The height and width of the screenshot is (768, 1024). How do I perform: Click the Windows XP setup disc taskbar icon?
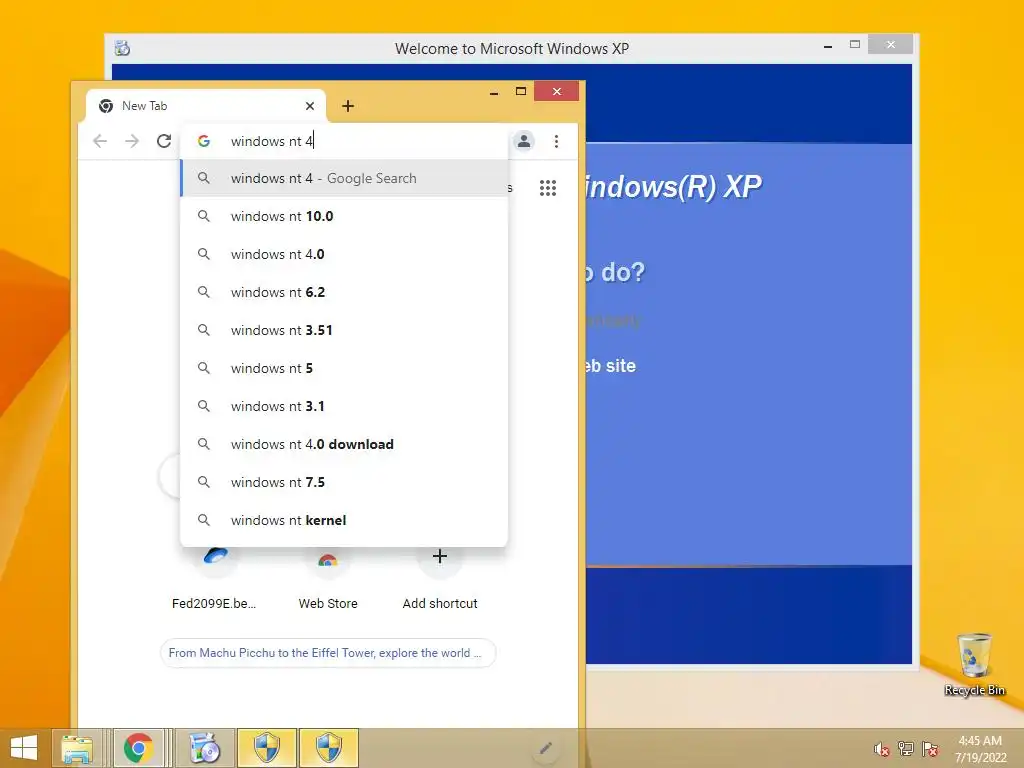click(x=204, y=748)
